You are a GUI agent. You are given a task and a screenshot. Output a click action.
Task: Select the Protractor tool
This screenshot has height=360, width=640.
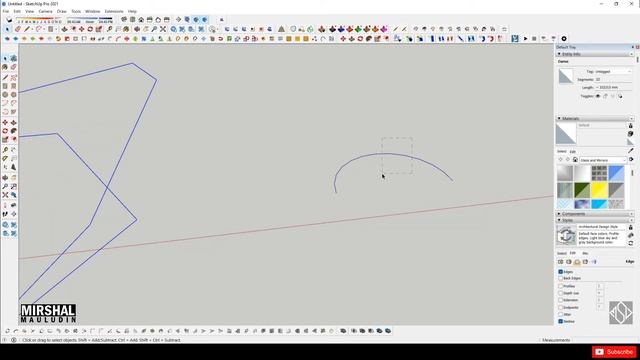coord(5,159)
